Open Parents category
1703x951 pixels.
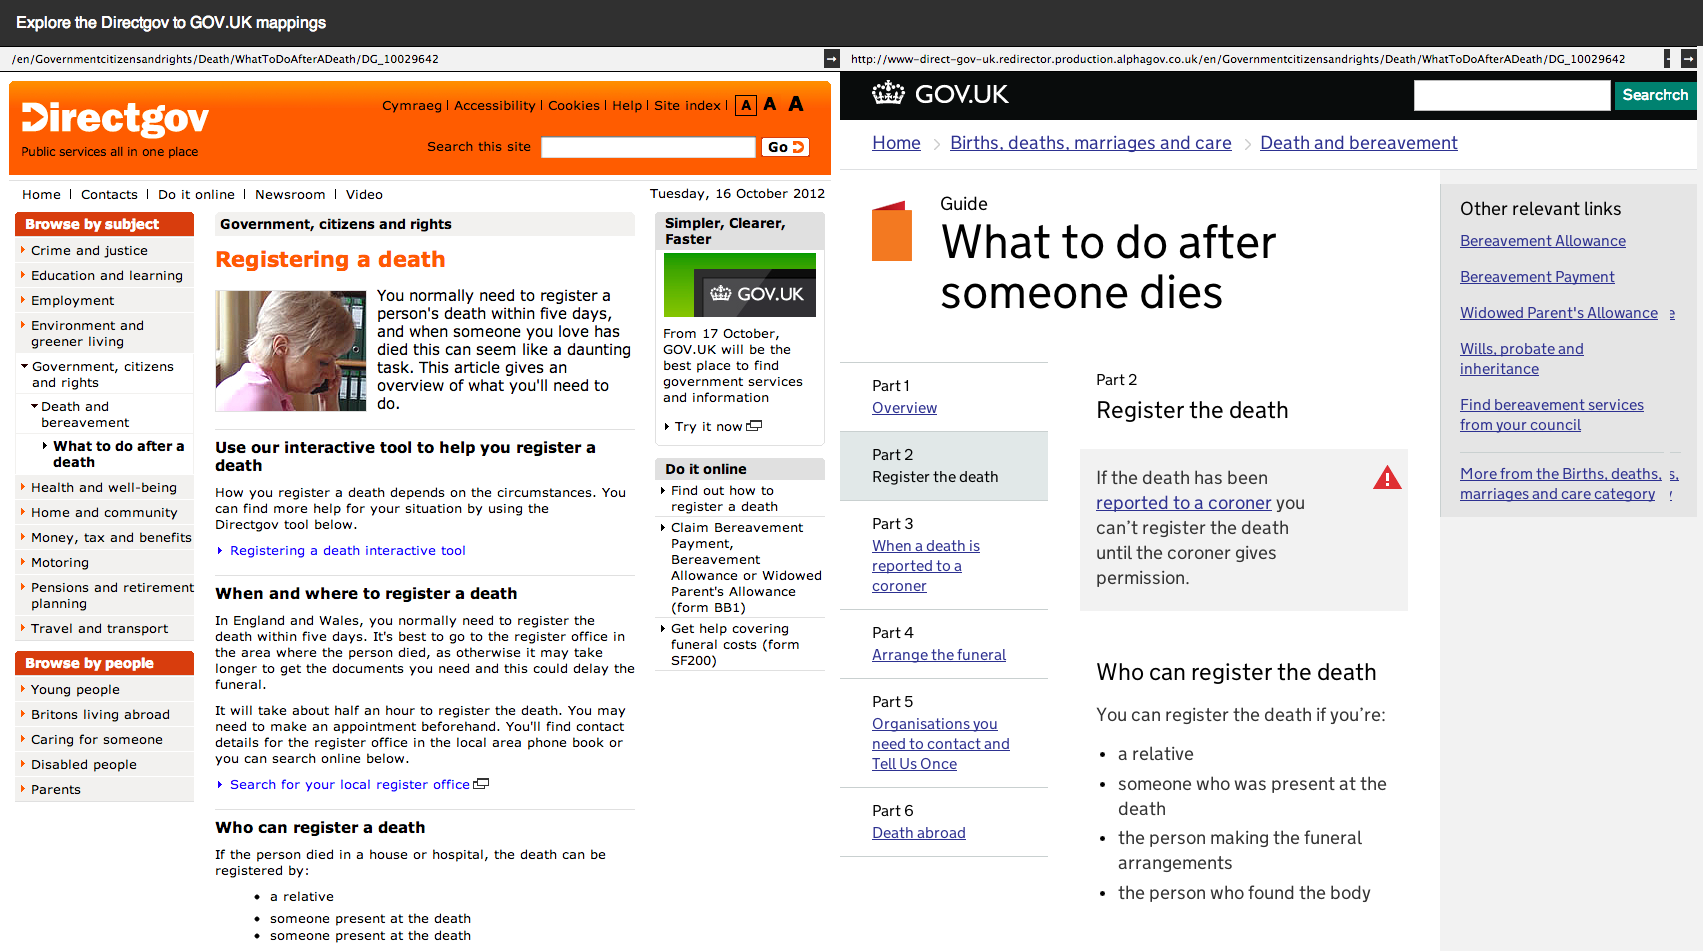(x=56, y=790)
